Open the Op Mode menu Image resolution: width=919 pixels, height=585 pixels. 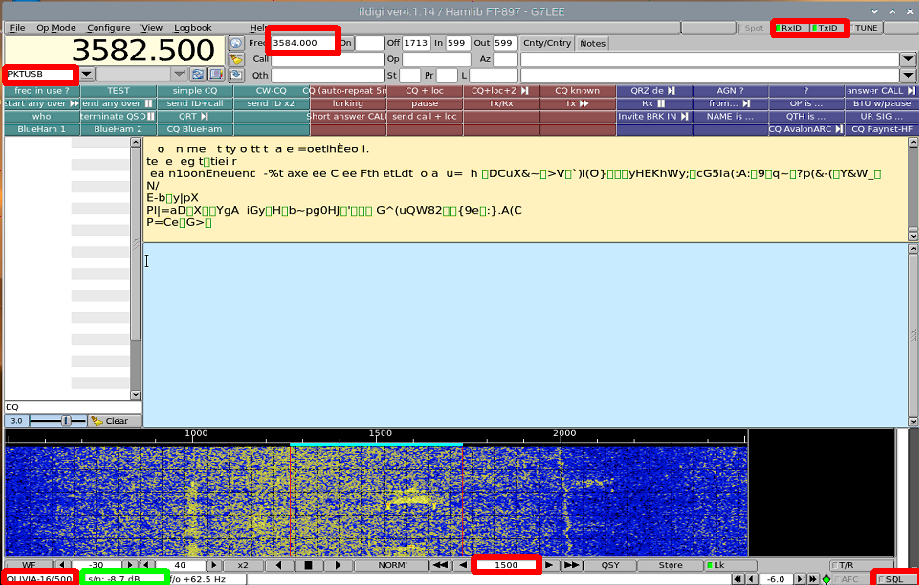point(56,28)
